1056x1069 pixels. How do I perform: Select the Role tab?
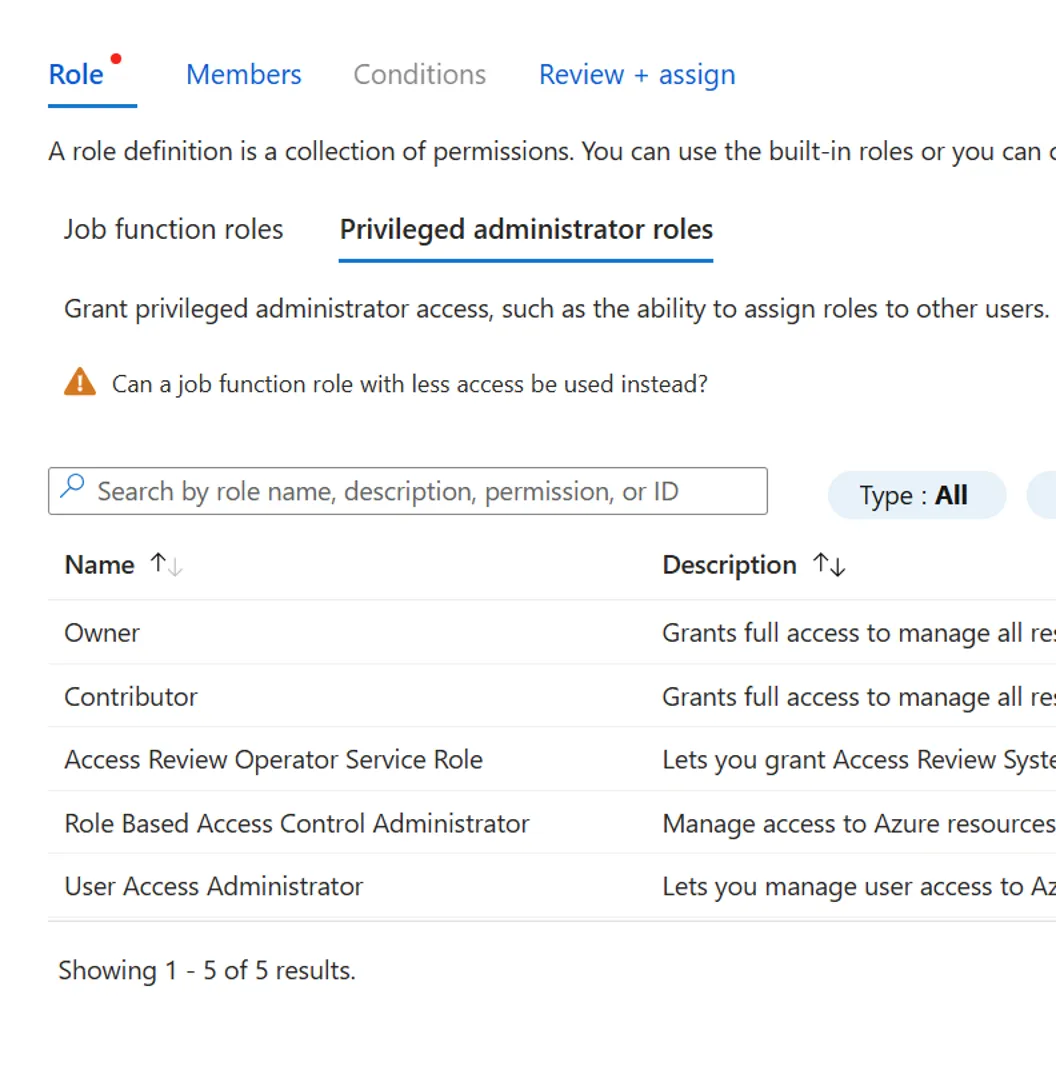pyautogui.click(x=77, y=75)
